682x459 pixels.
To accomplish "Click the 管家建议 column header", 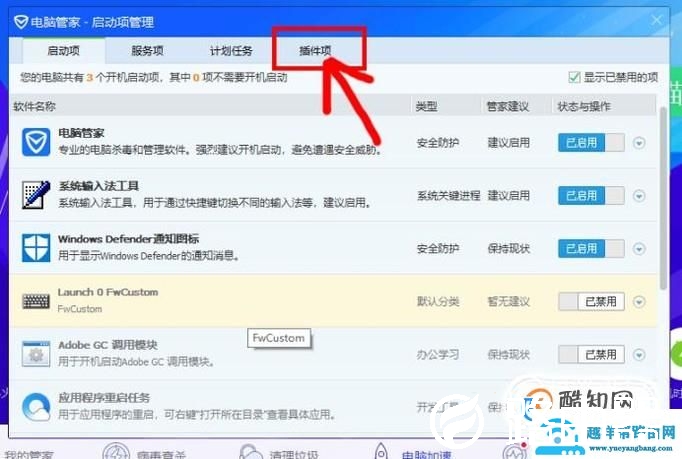I will [x=508, y=107].
